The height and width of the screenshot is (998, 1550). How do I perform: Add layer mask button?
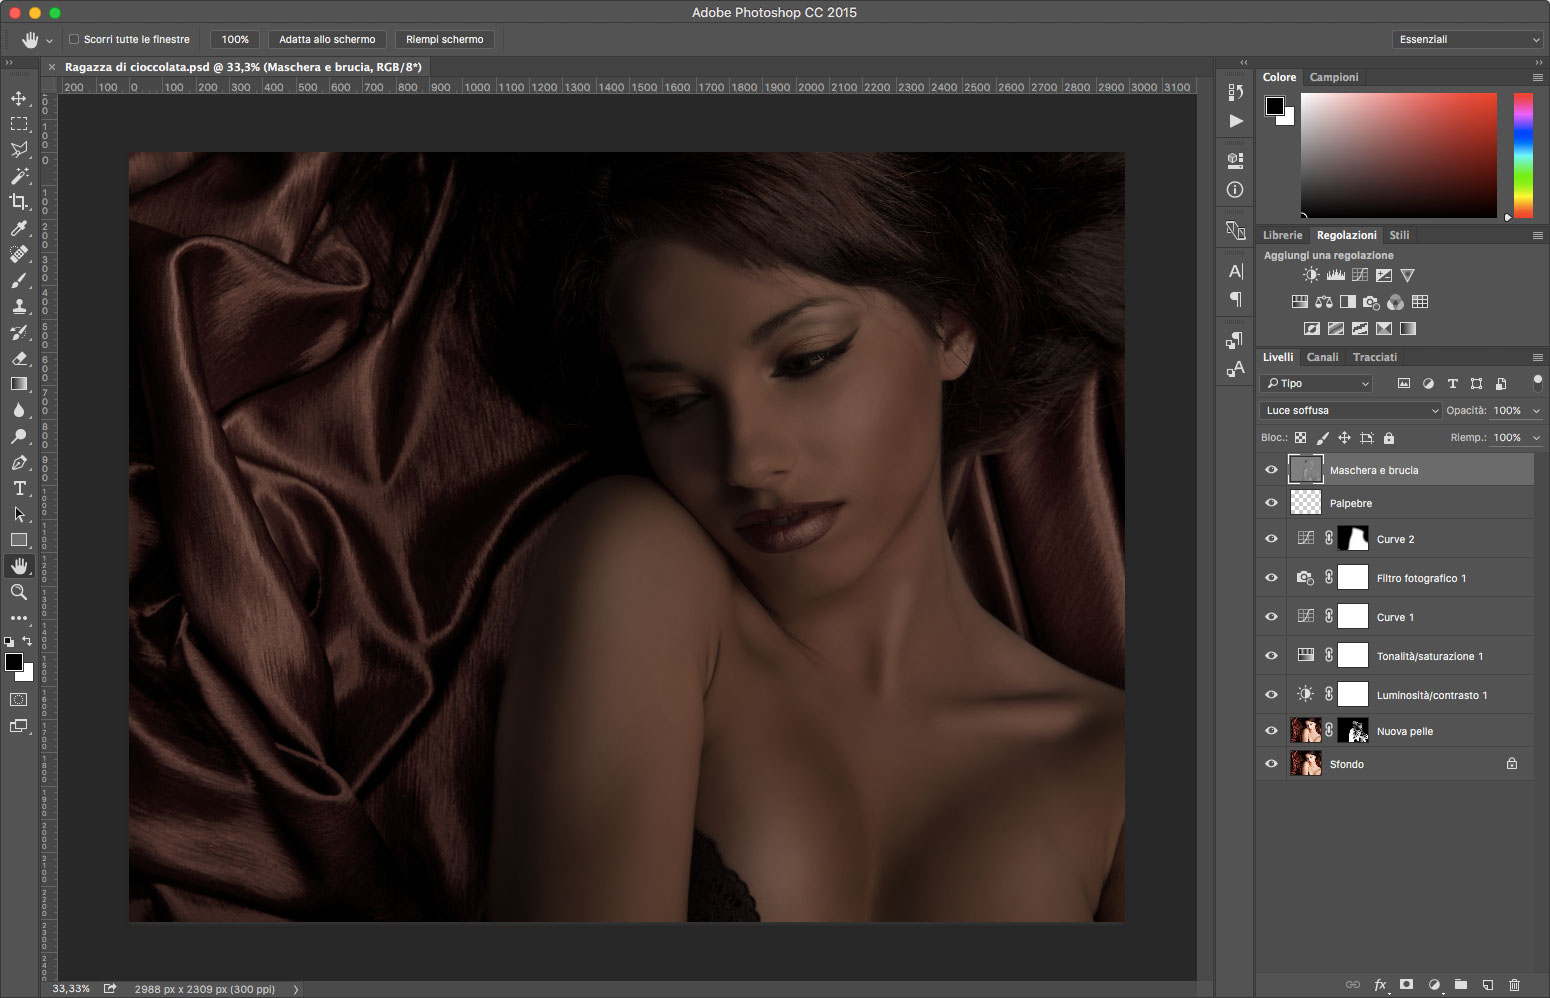[x=1407, y=985]
